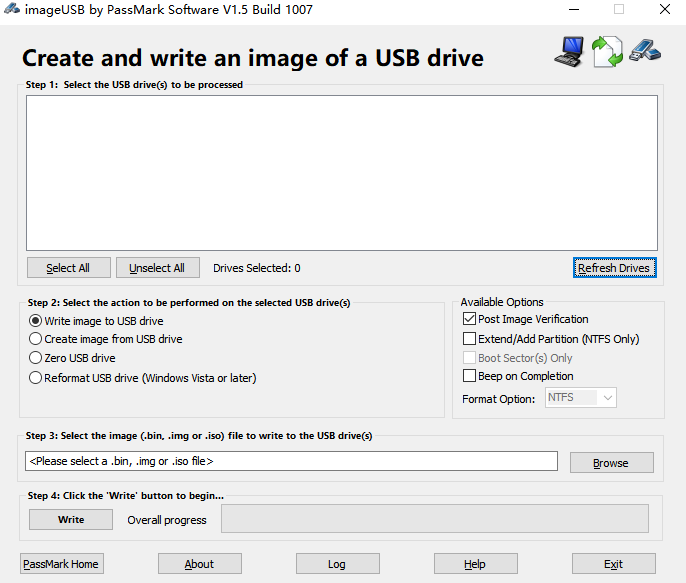The image size is (686, 583).
Task: Click the Select All button
Action: click(68, 268)
